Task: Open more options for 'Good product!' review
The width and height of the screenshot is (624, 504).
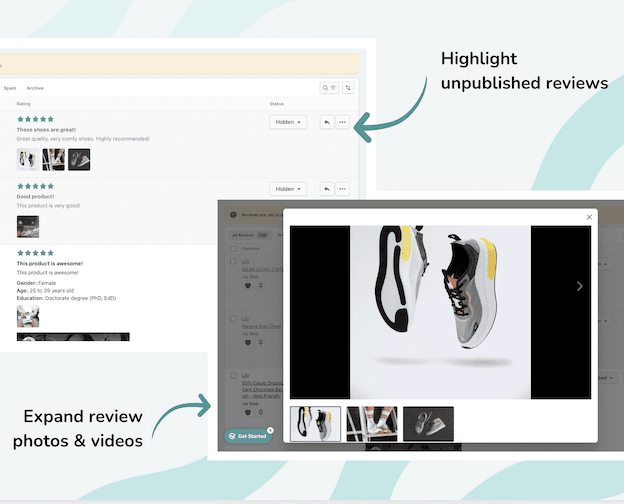Action: (343, 189)
